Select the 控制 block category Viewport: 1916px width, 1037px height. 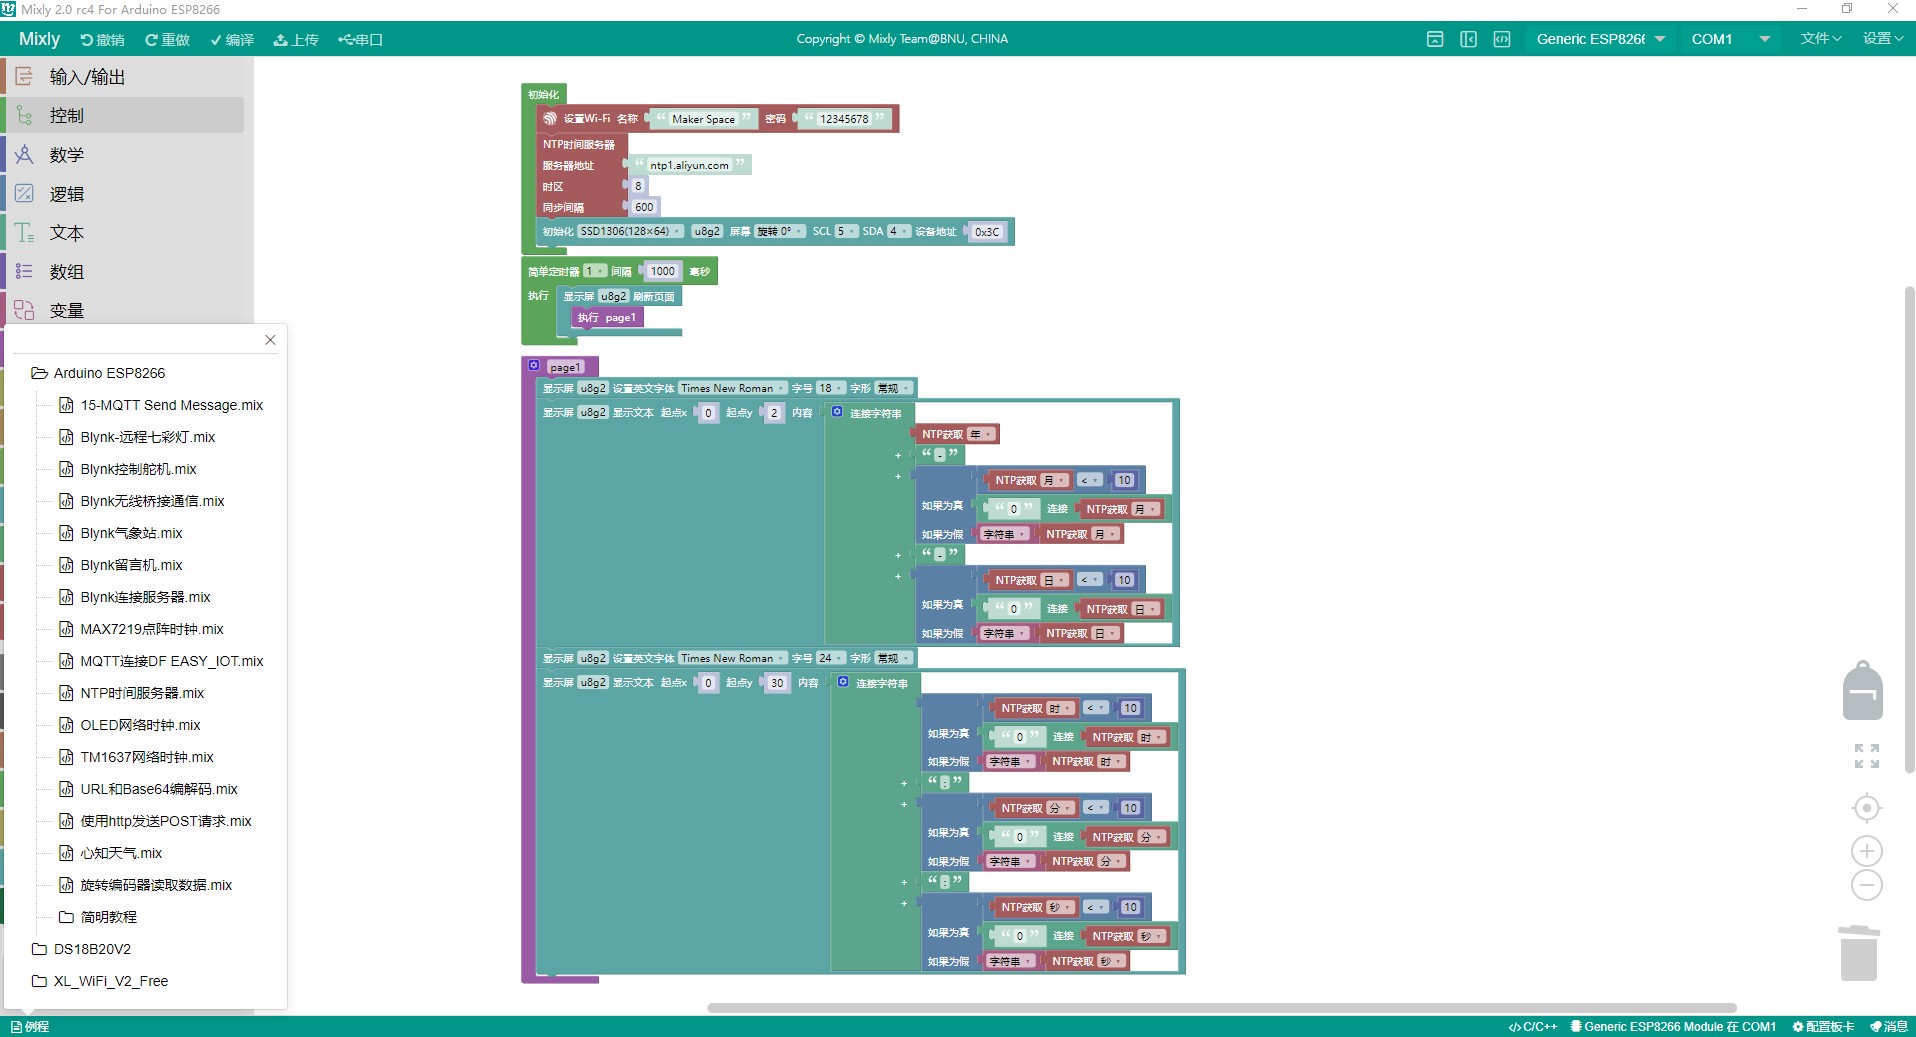[124, 116]
